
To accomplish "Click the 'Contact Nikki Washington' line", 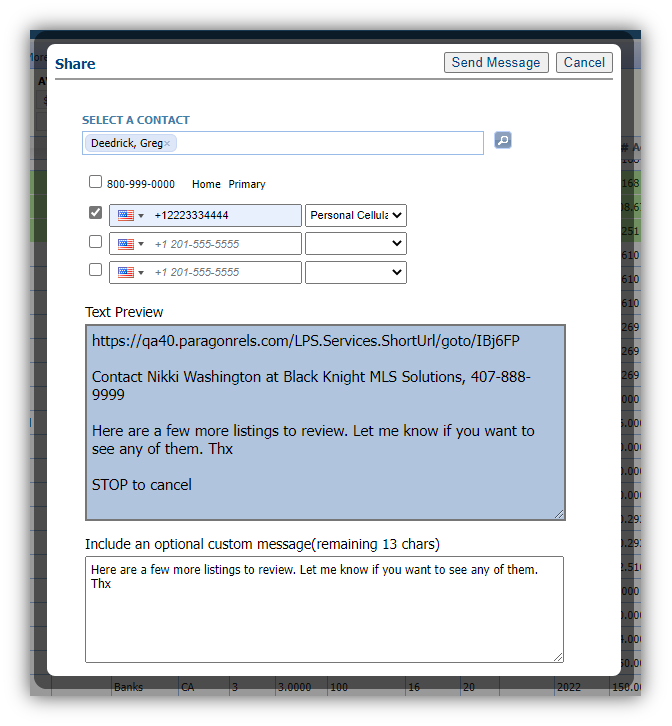I will (311, 385).
